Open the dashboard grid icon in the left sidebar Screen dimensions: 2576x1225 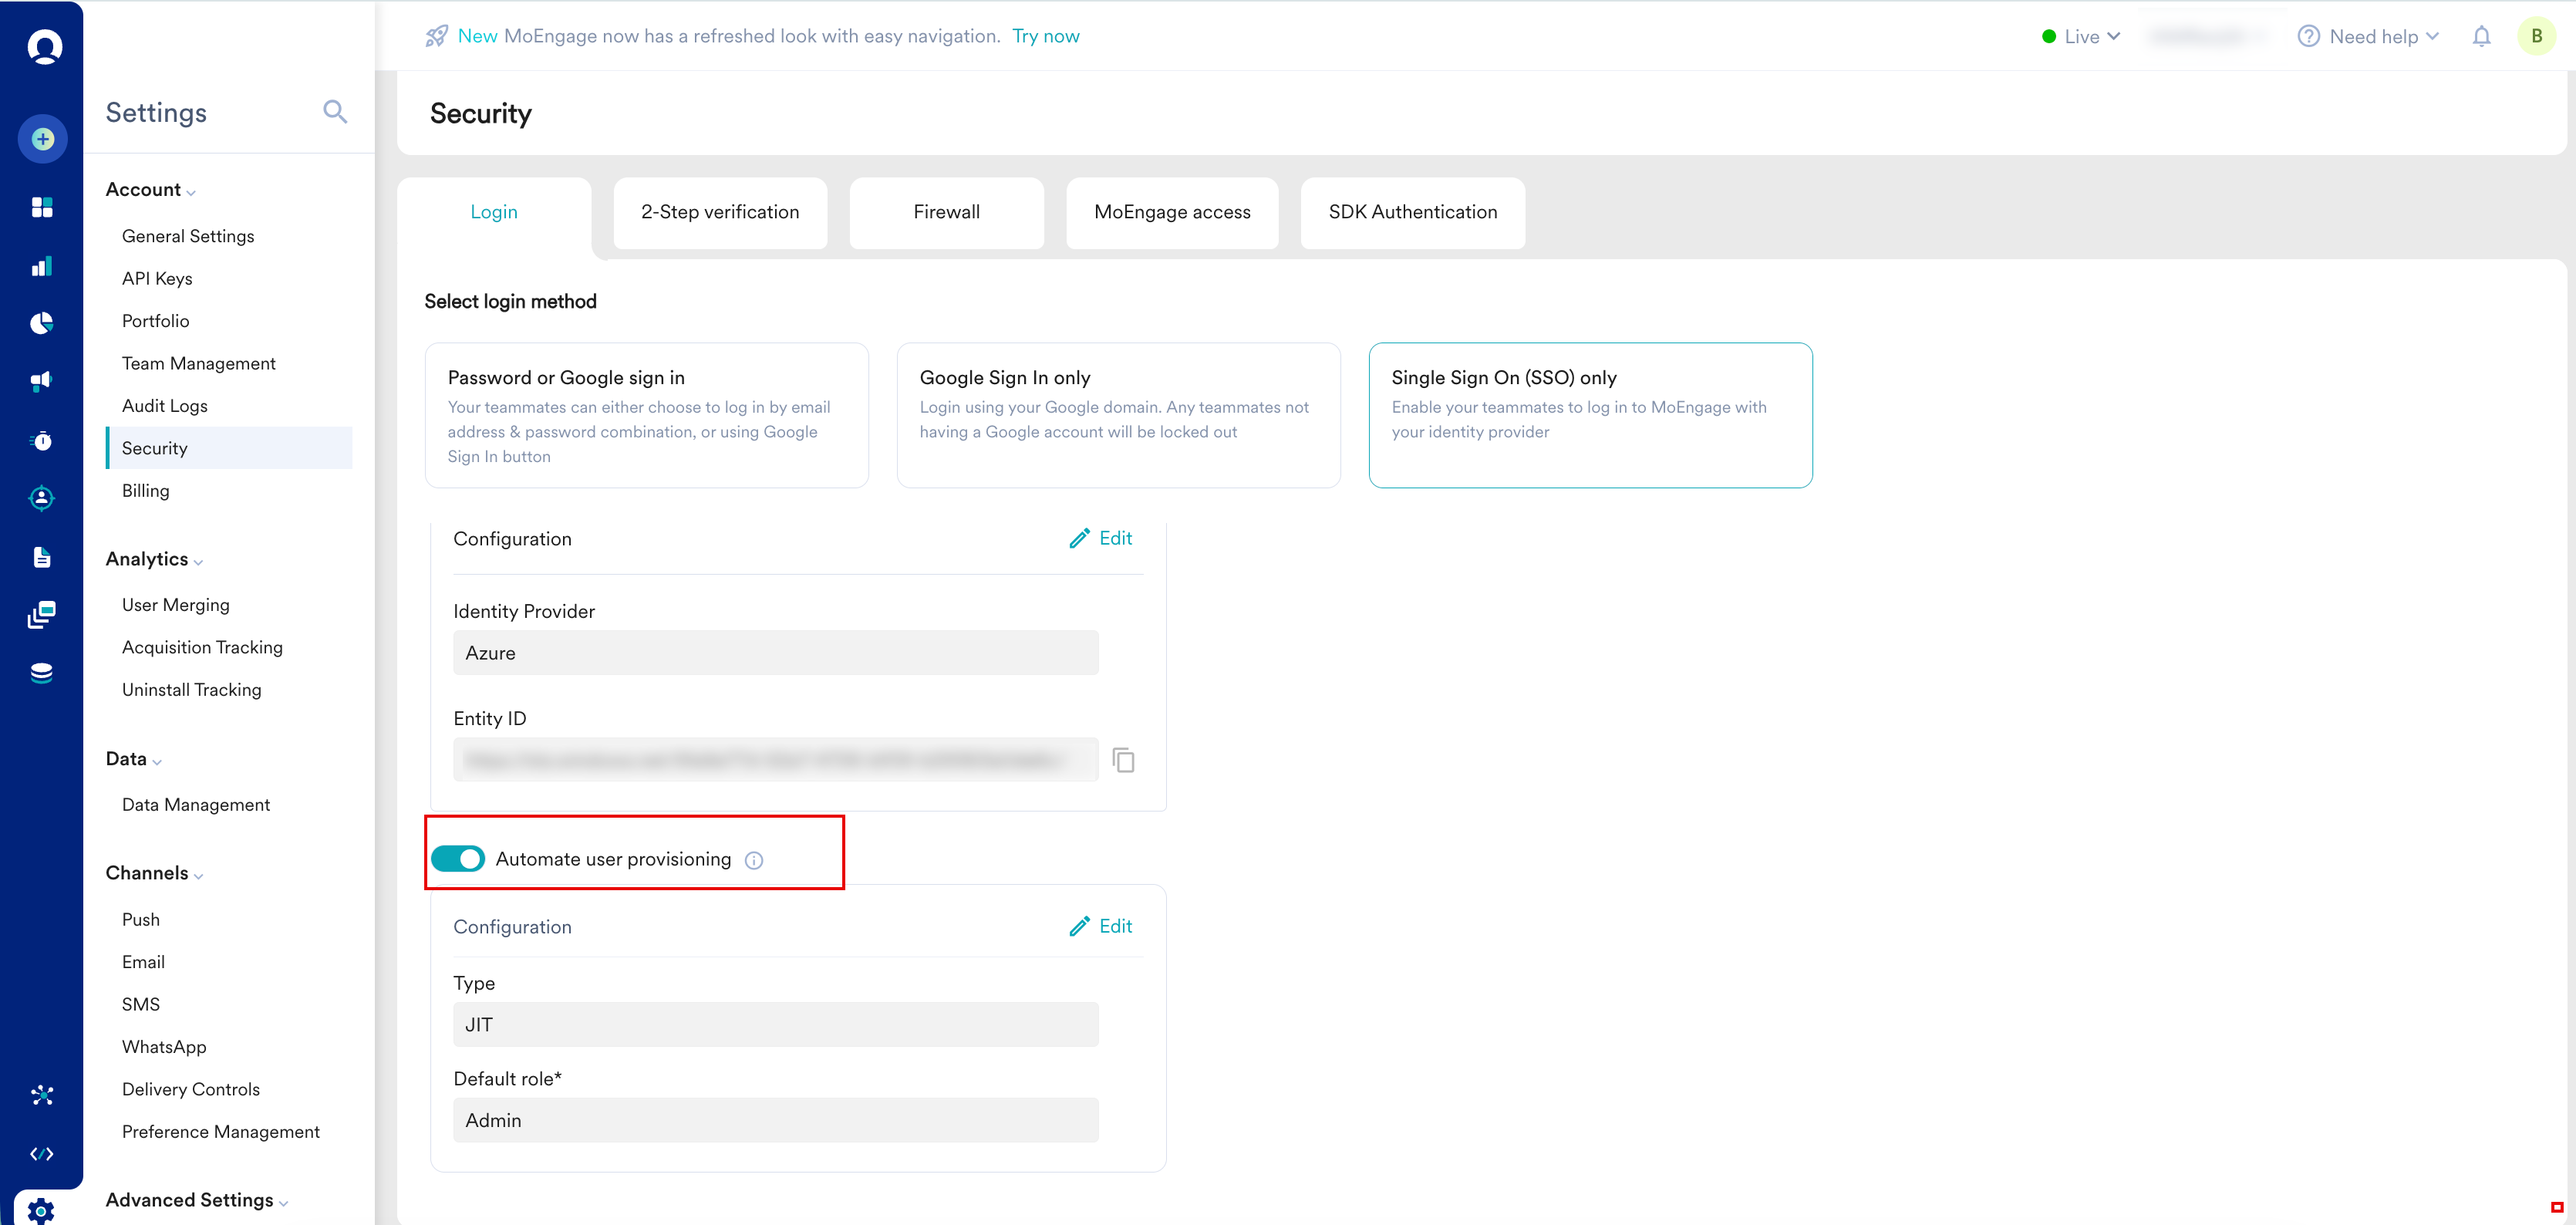click(x=42, y=207)
